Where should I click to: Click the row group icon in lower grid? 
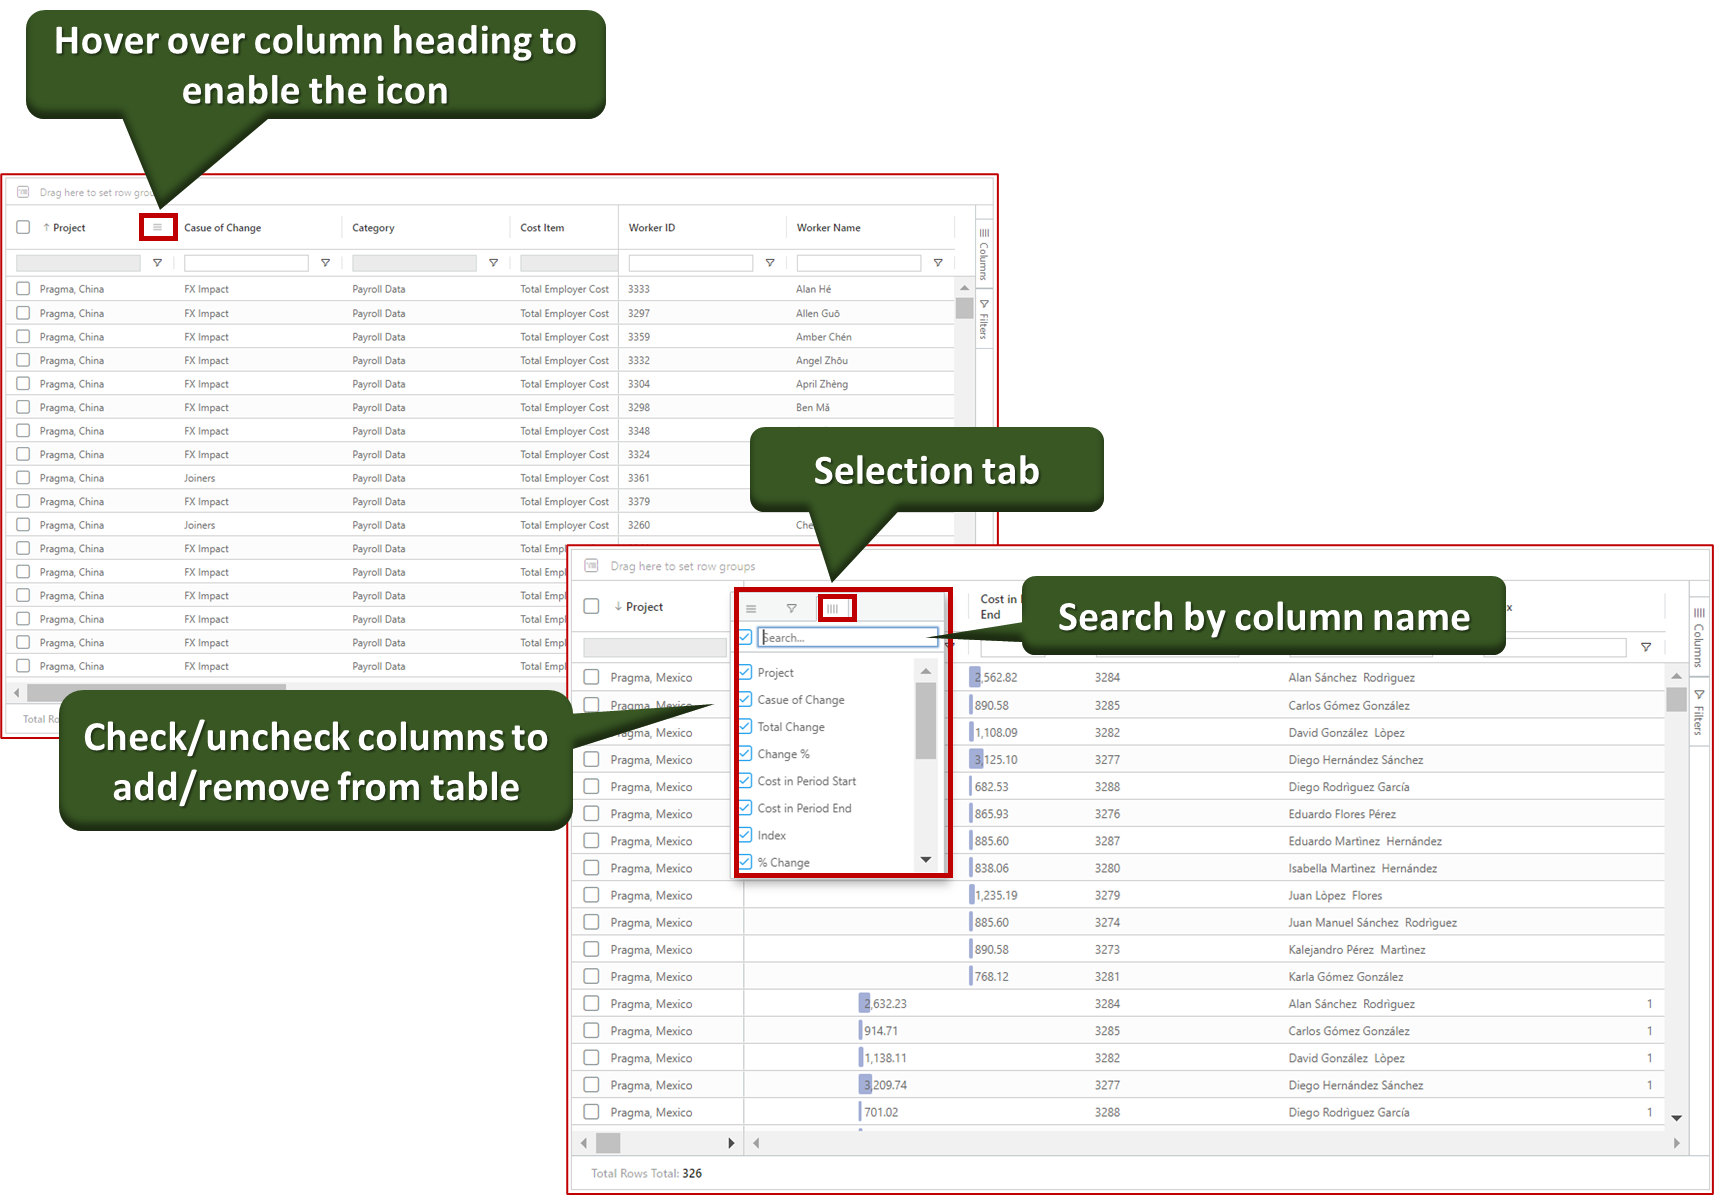pos(591,566)
